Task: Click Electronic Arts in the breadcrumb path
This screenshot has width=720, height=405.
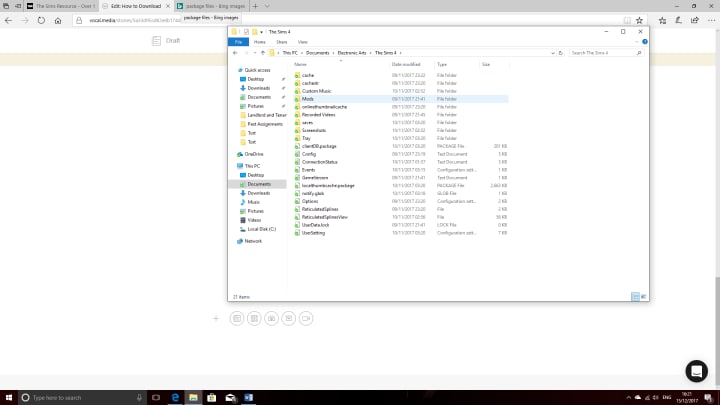Action: pos(352,53)
